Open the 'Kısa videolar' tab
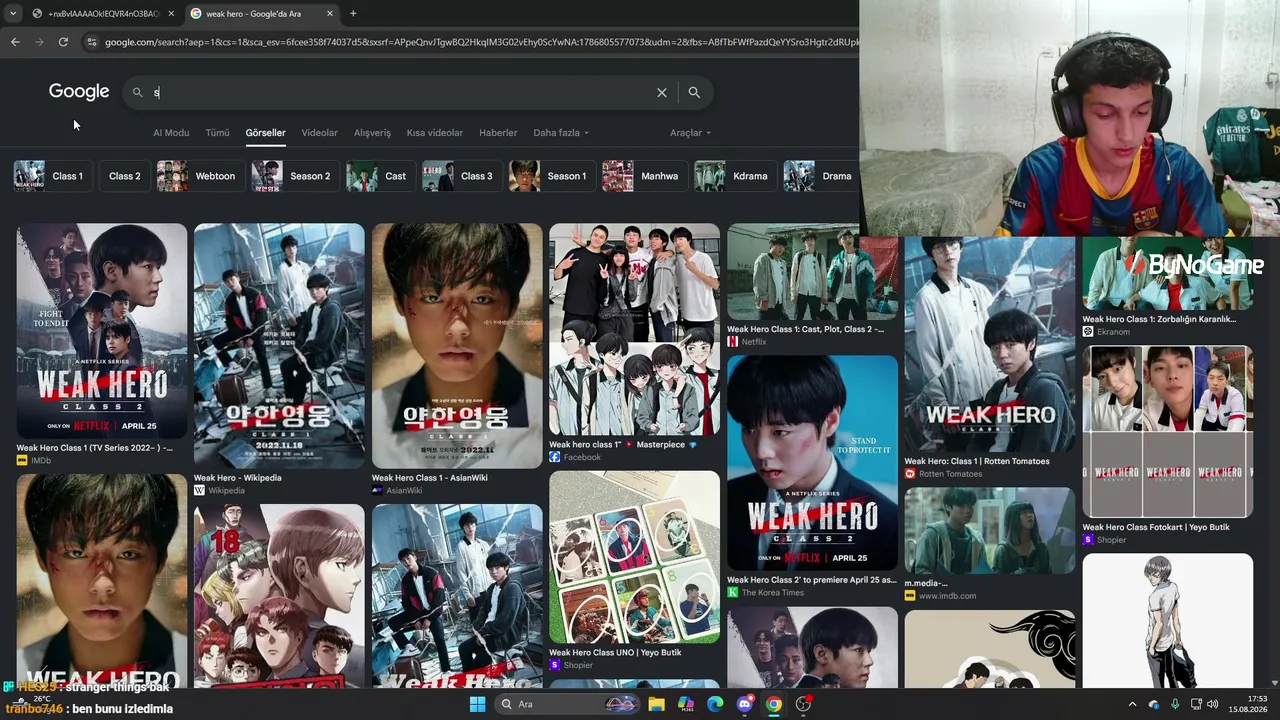Viewport: 1280px width, 720px height. (435, 133)
